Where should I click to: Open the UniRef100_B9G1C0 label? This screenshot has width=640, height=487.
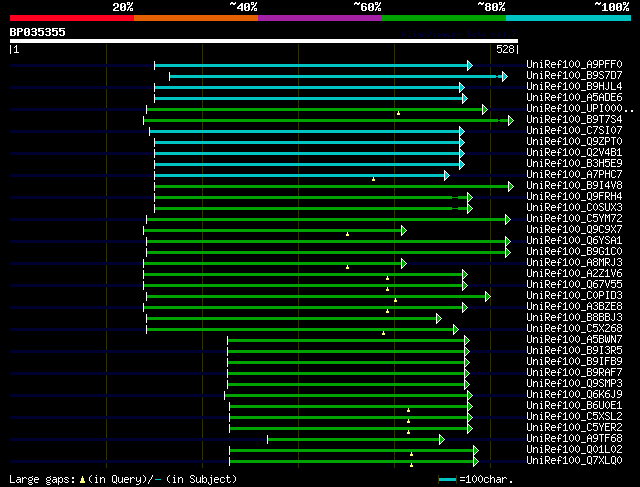pos(574,252)
